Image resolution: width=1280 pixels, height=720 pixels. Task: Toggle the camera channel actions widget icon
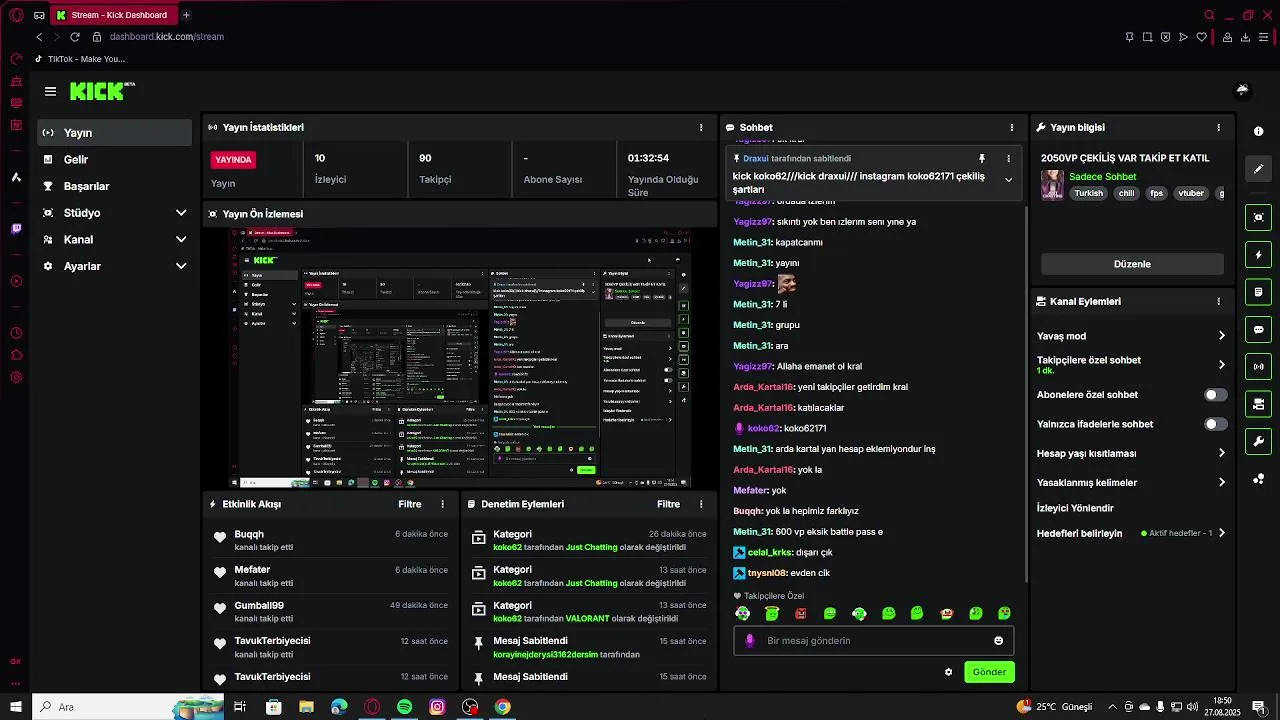coord(1258,404)
